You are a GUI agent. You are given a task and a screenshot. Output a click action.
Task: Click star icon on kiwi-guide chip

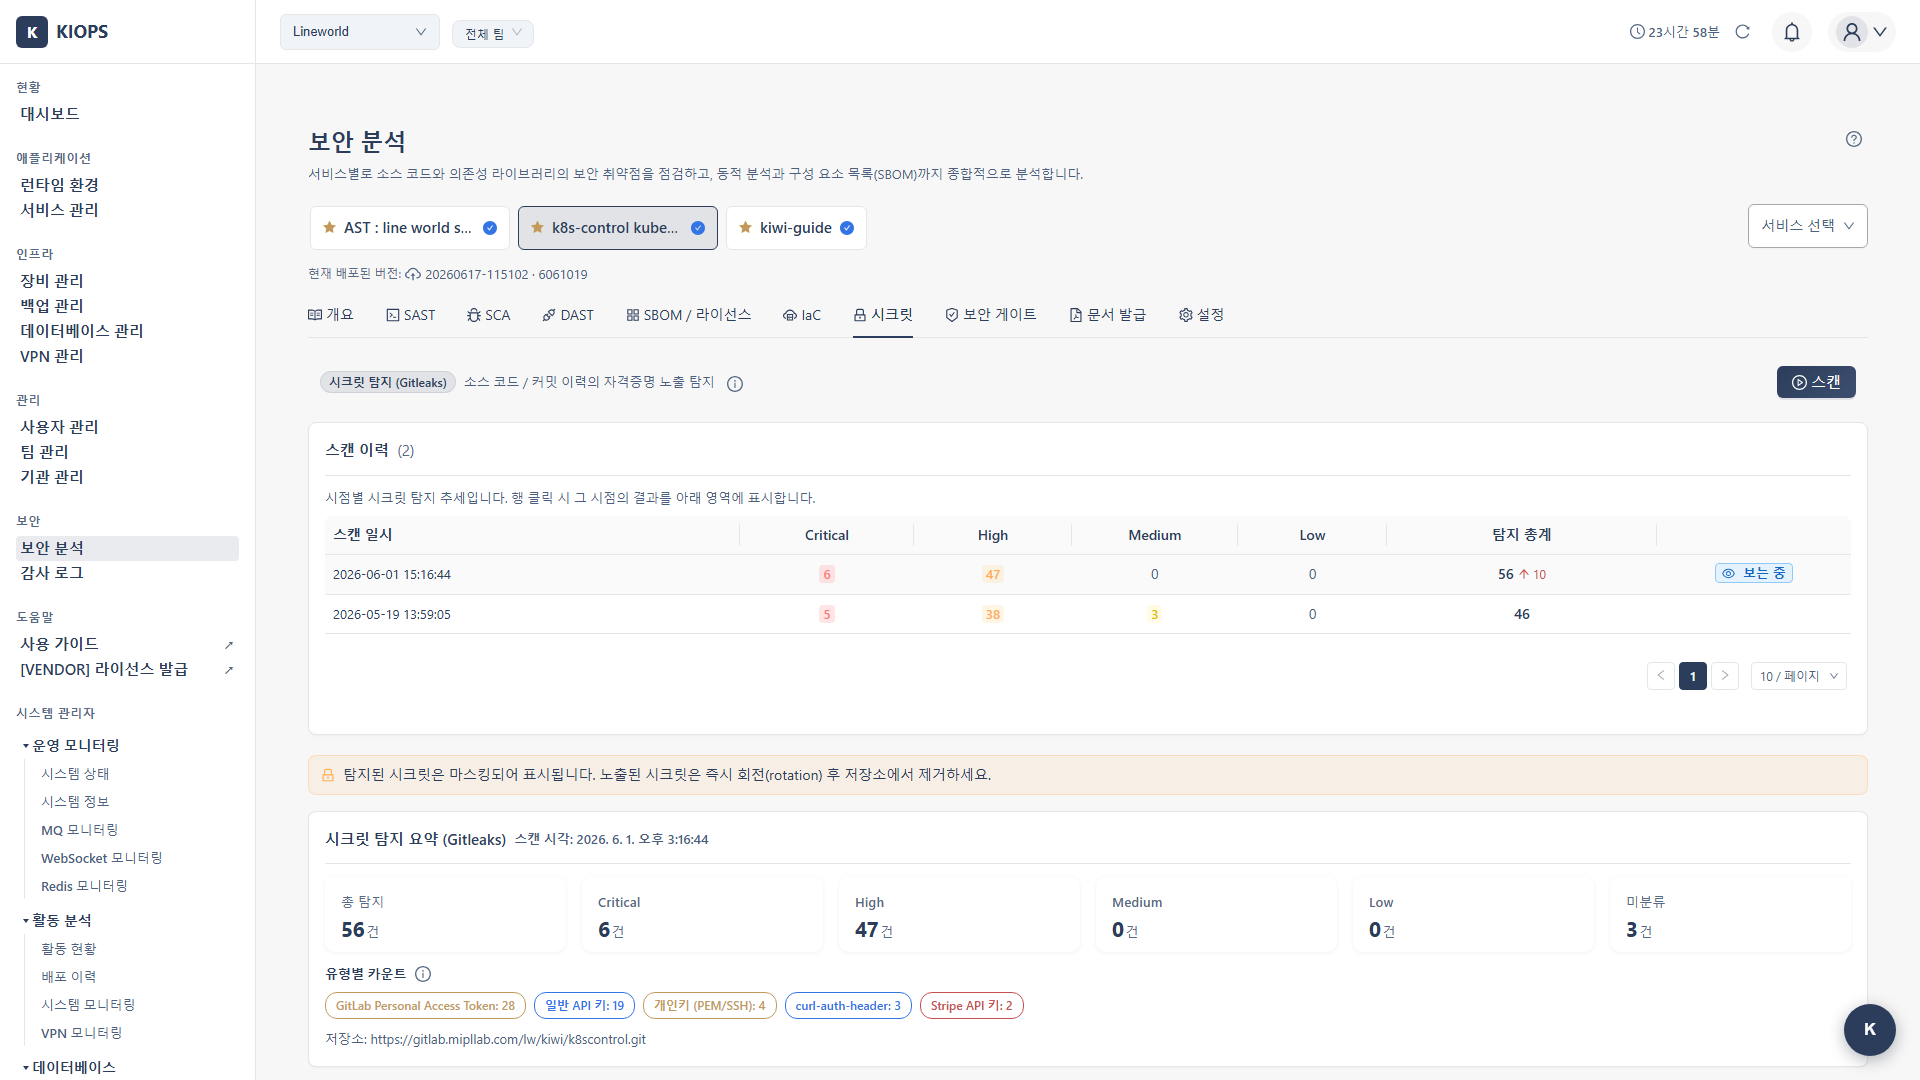(745, 228)
